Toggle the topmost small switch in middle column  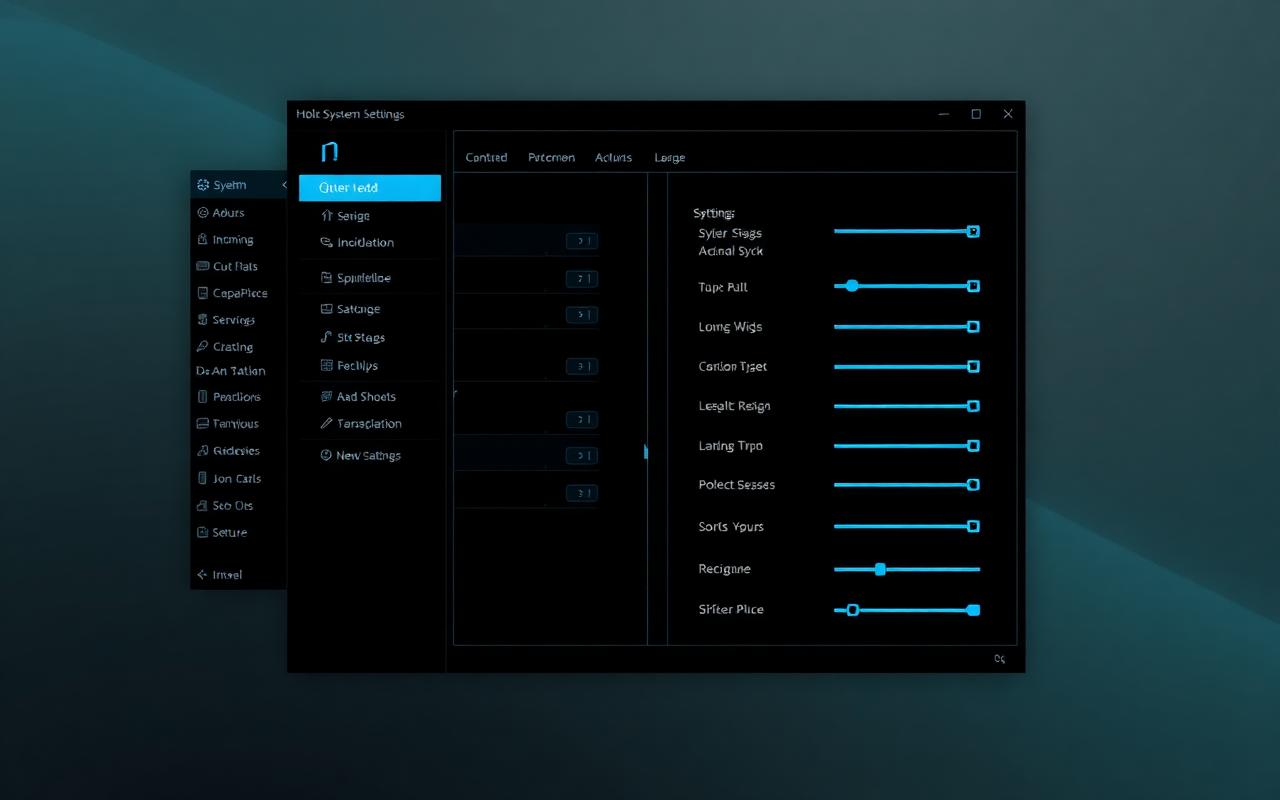582,241
